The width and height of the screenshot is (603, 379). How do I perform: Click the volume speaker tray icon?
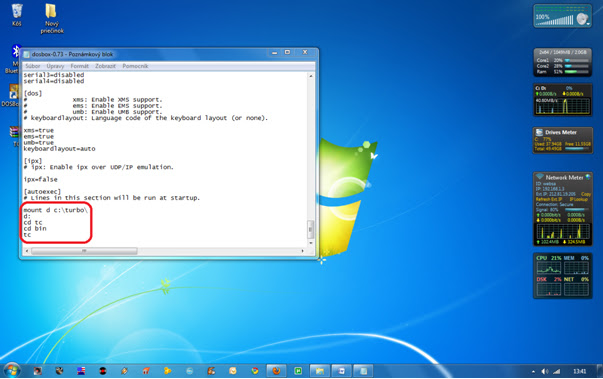coord(545,371)
